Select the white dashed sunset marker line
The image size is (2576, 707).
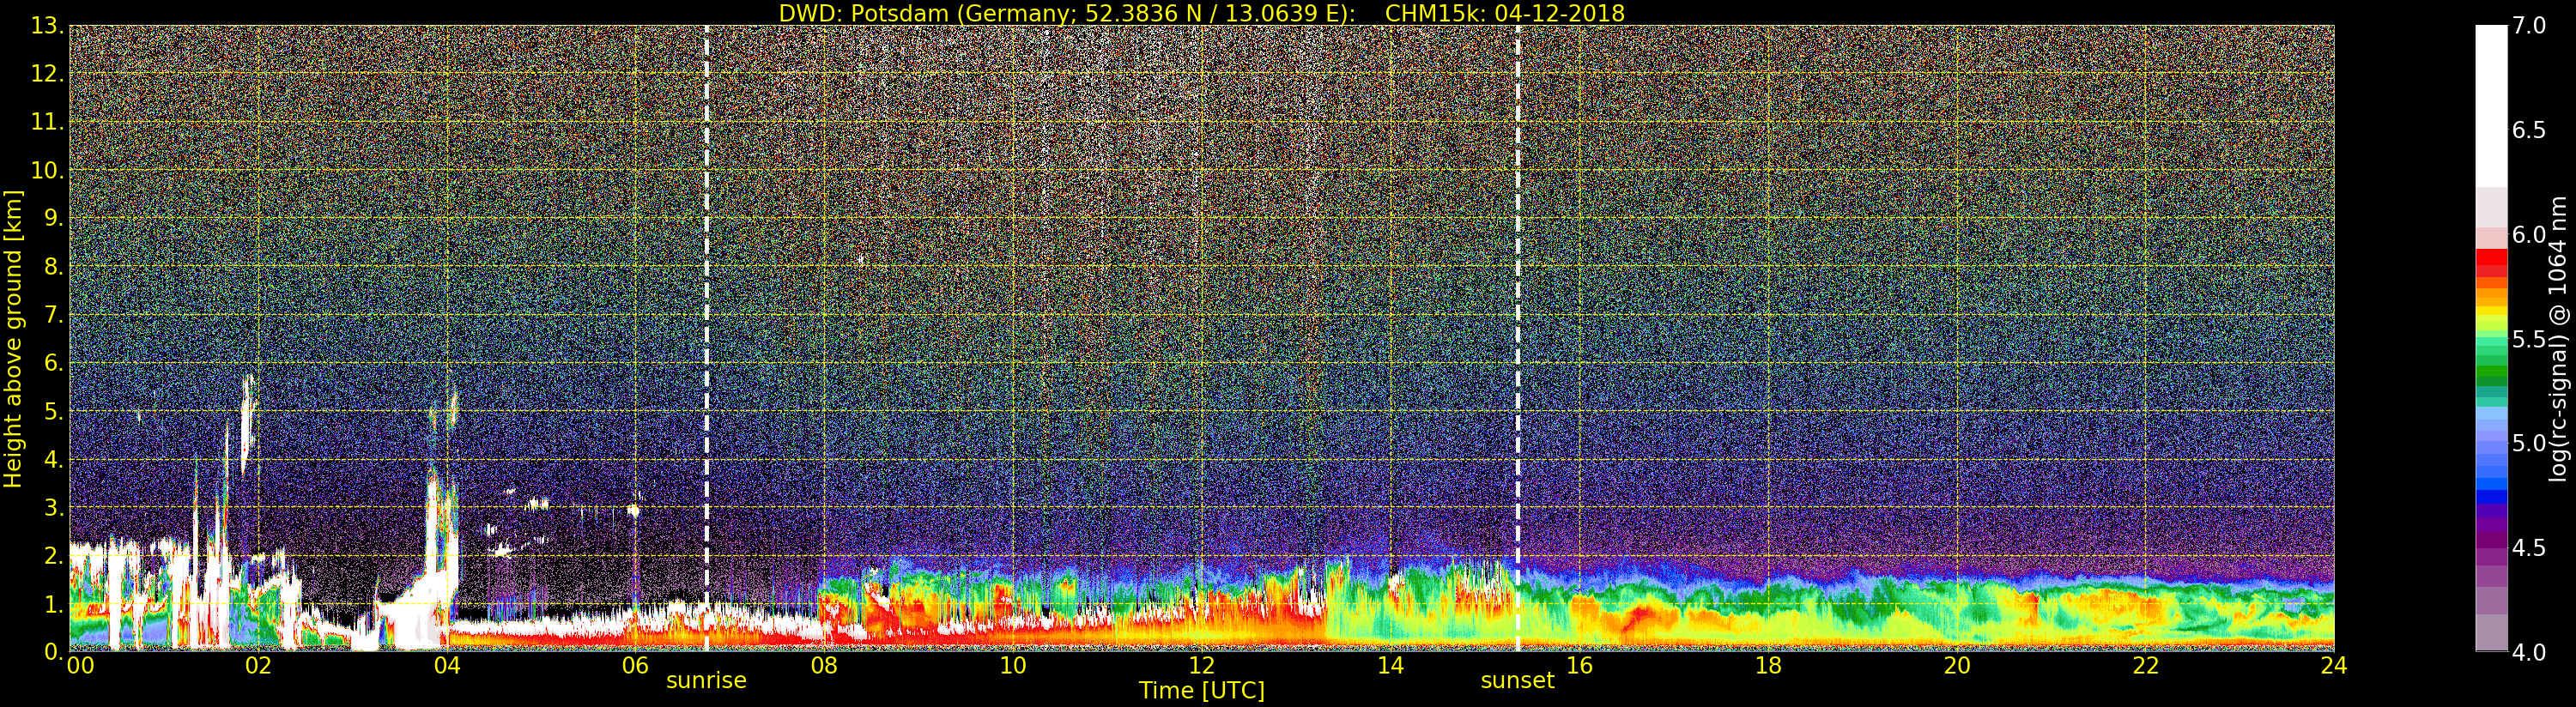[1517, 338]
